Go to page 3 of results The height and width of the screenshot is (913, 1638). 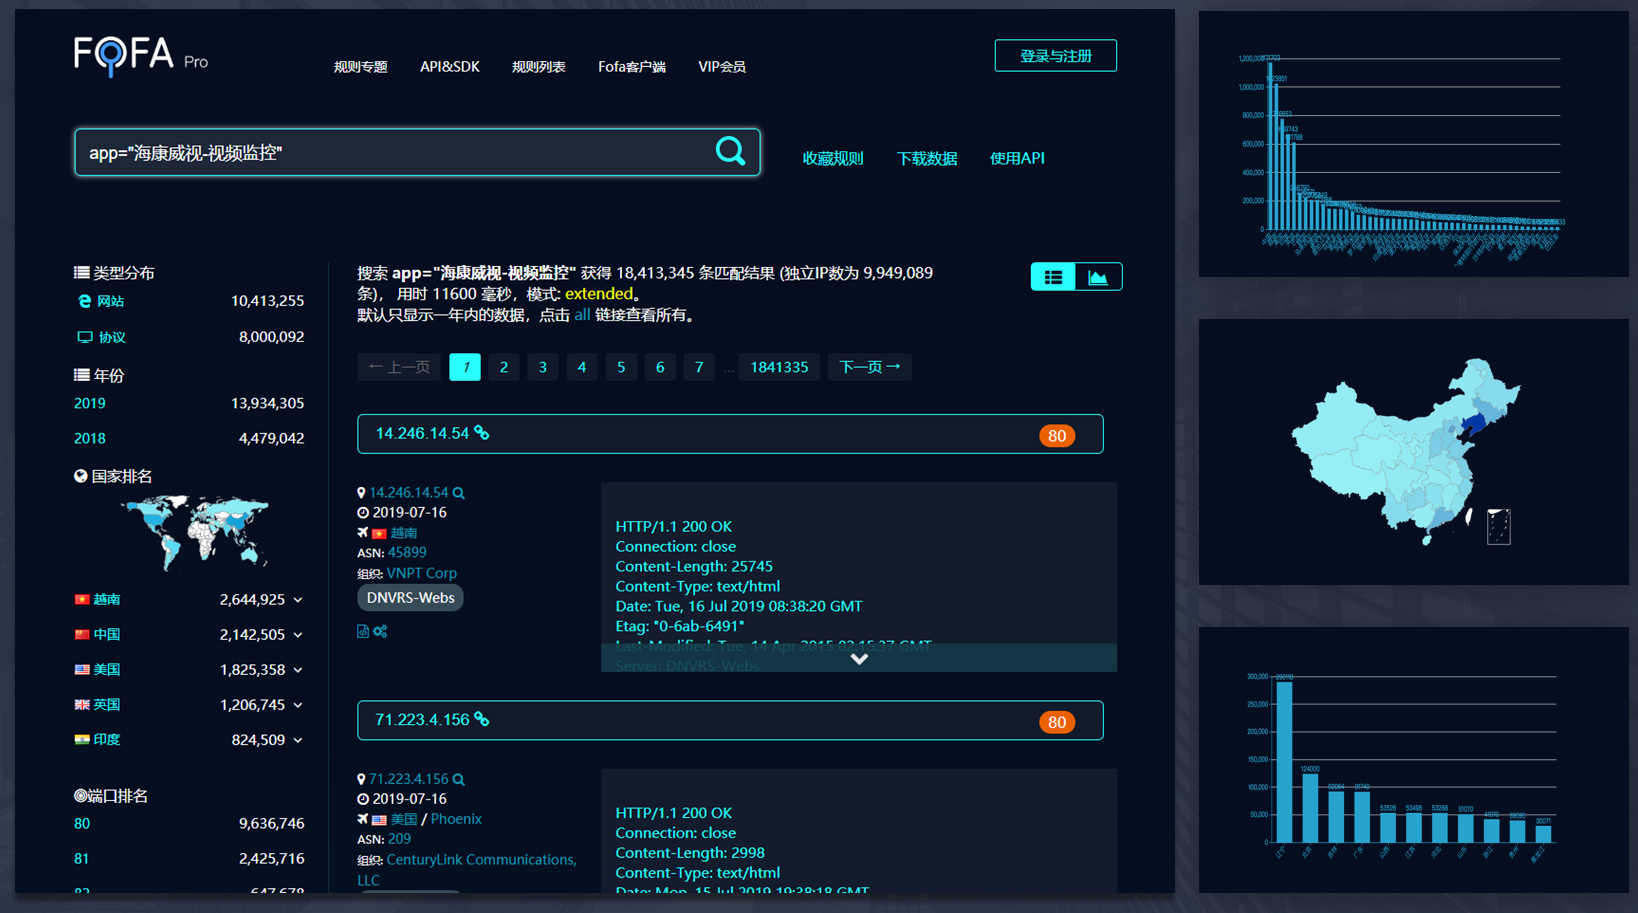[x=543, y=367]
